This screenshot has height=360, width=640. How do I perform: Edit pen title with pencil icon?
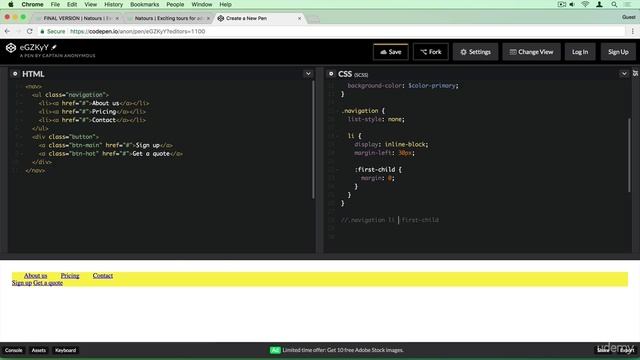(54, 47)
